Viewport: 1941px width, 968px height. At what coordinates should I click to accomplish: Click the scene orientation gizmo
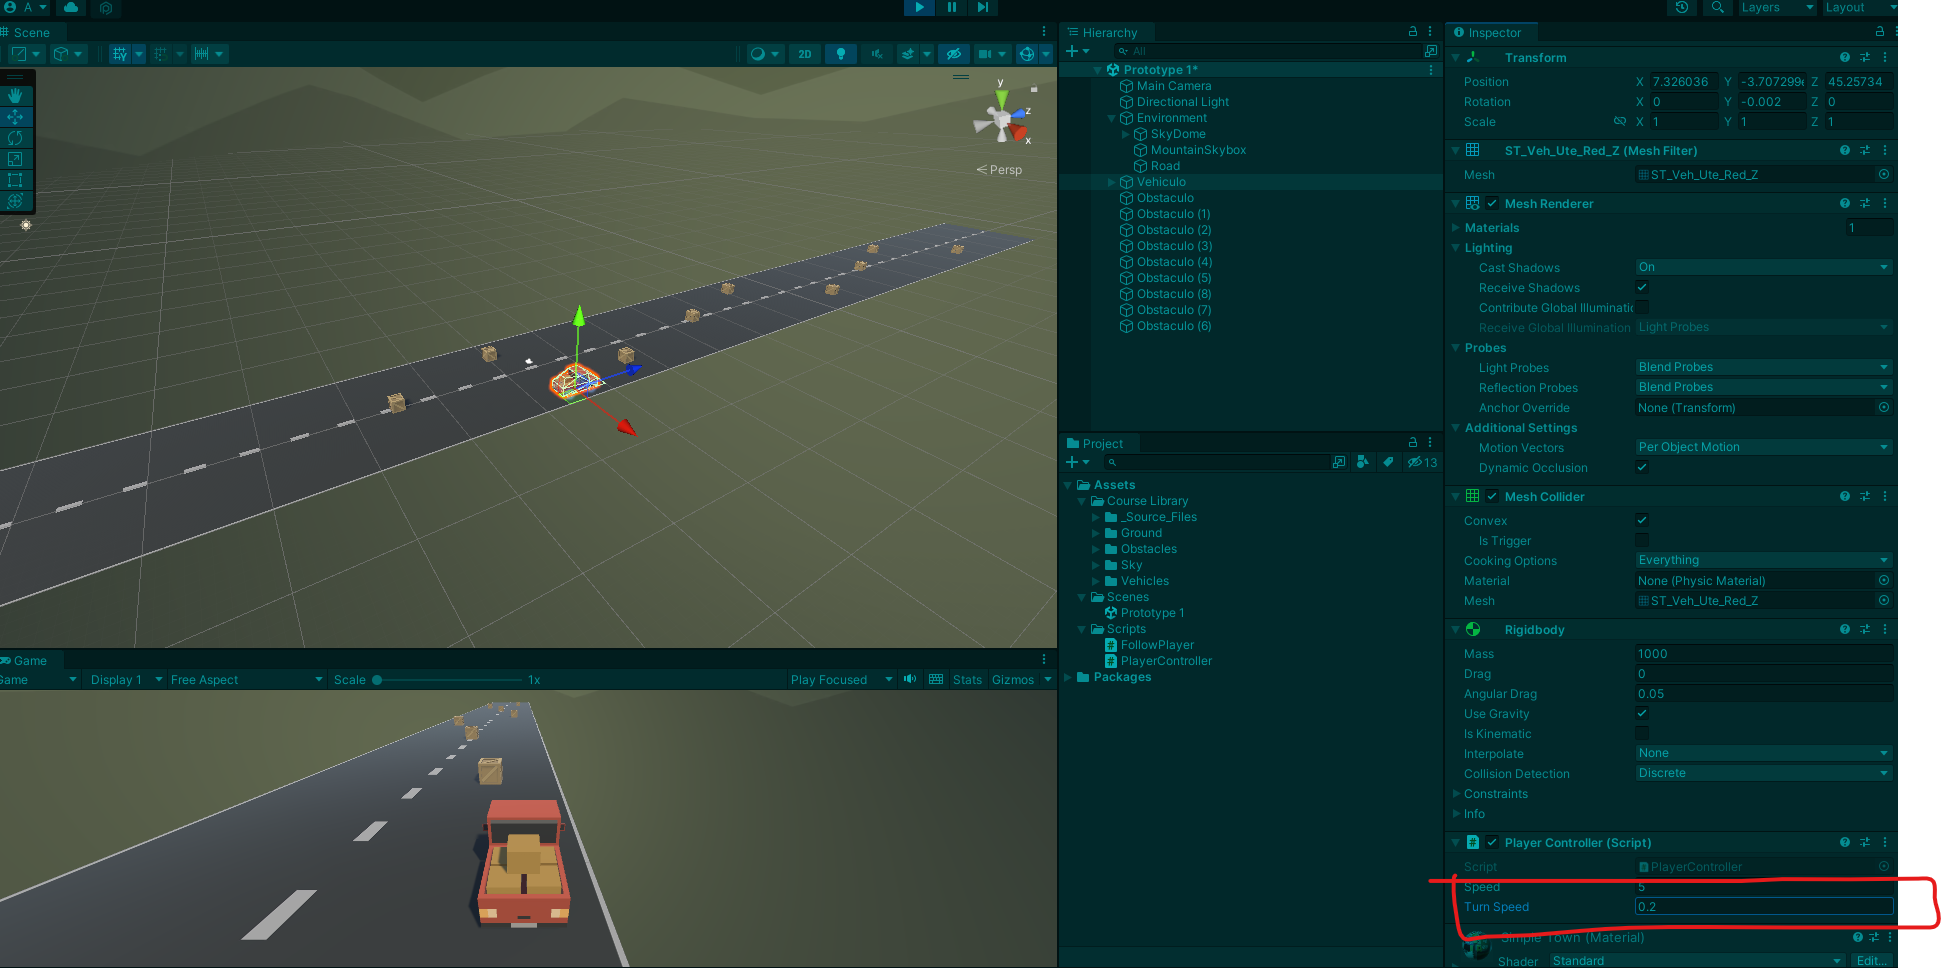coord(1002,120)
